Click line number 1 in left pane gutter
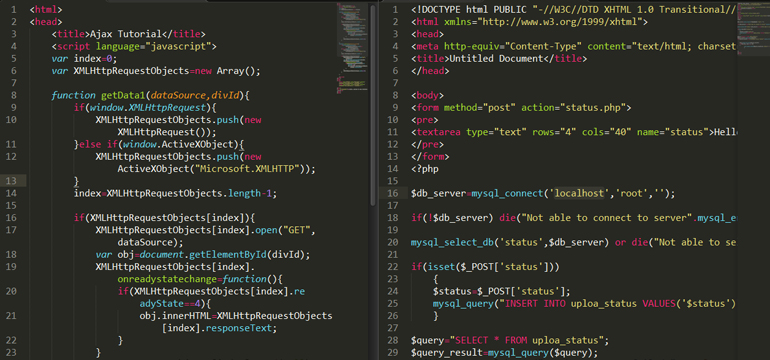 (x=13, y=9)
